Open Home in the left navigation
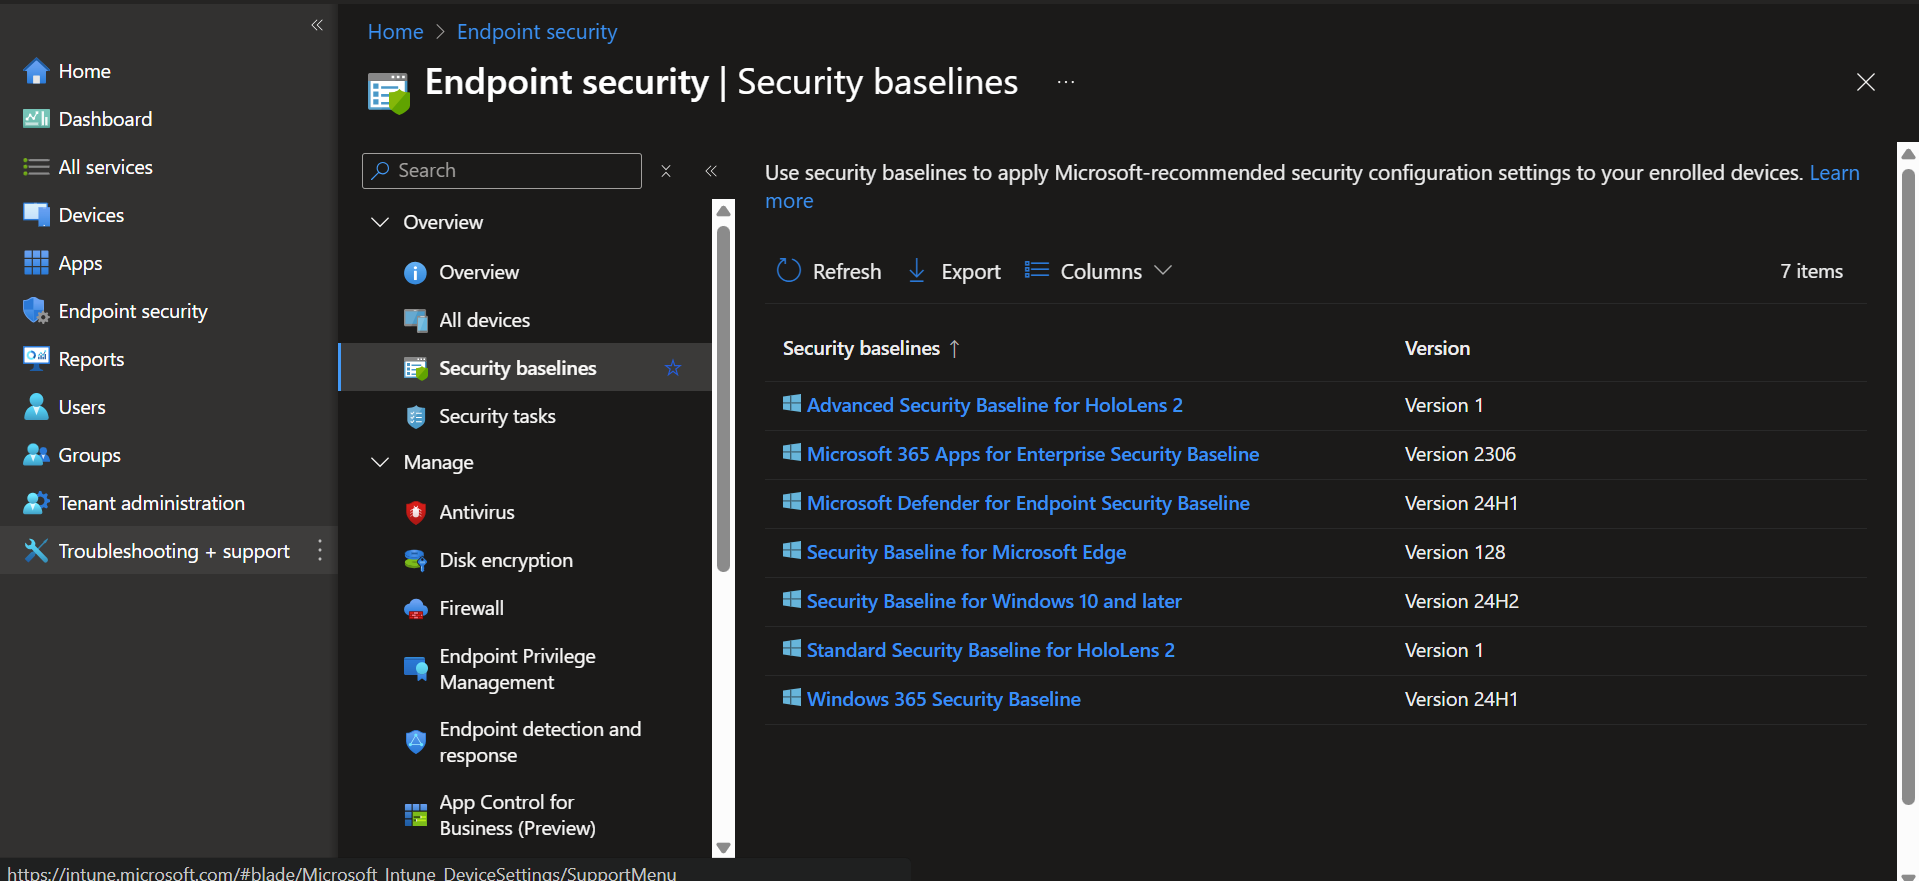This screenshot has height=881, width=1919. tap(84, 71)
